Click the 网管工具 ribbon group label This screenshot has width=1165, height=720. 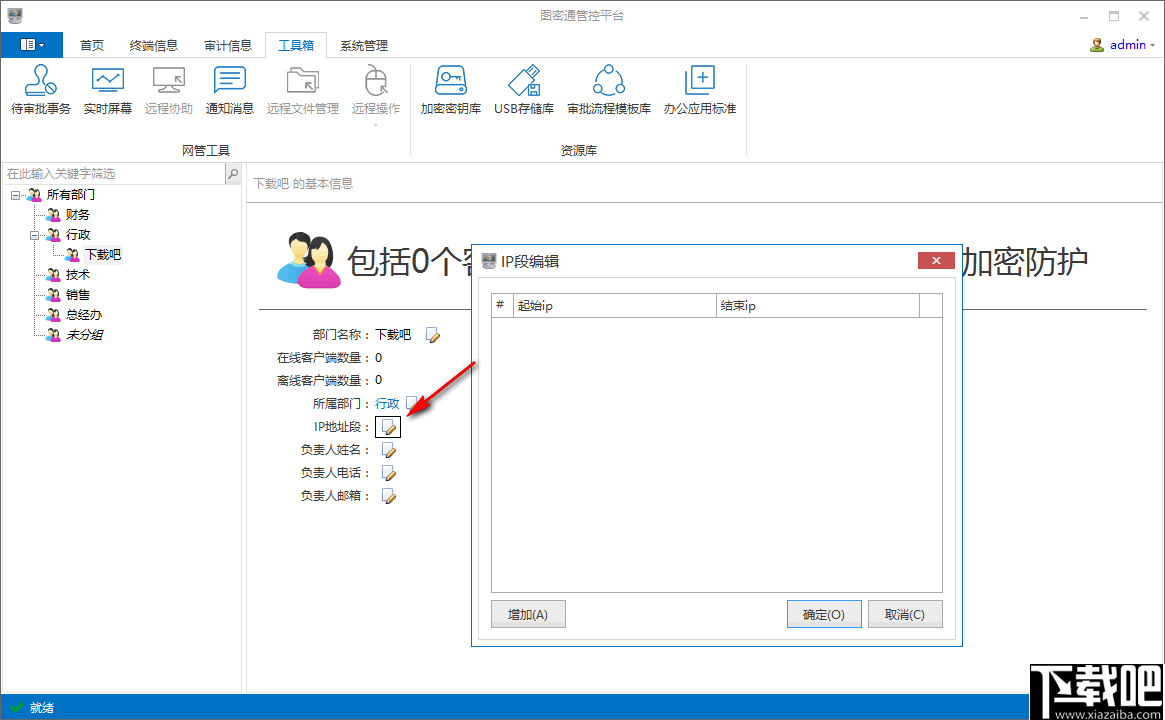[206, 151]
